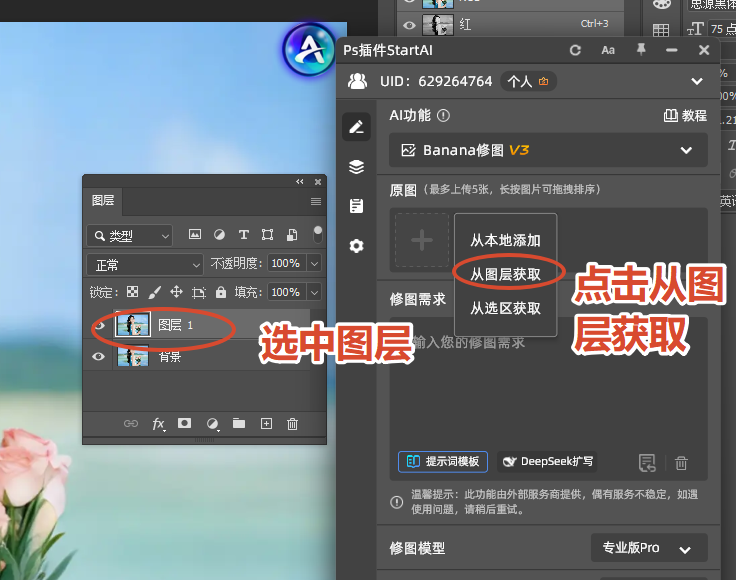736x580 pixels.
Task: Switch to the 图层 tab
Action: point(103,201)
